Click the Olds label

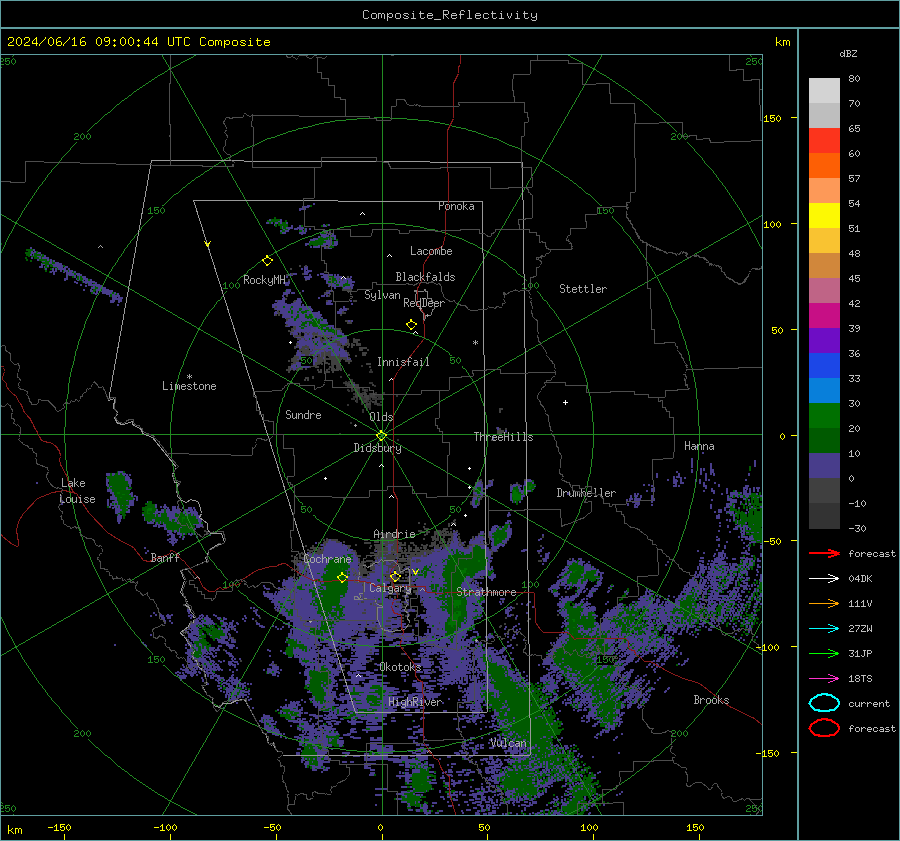coord(381,417)
